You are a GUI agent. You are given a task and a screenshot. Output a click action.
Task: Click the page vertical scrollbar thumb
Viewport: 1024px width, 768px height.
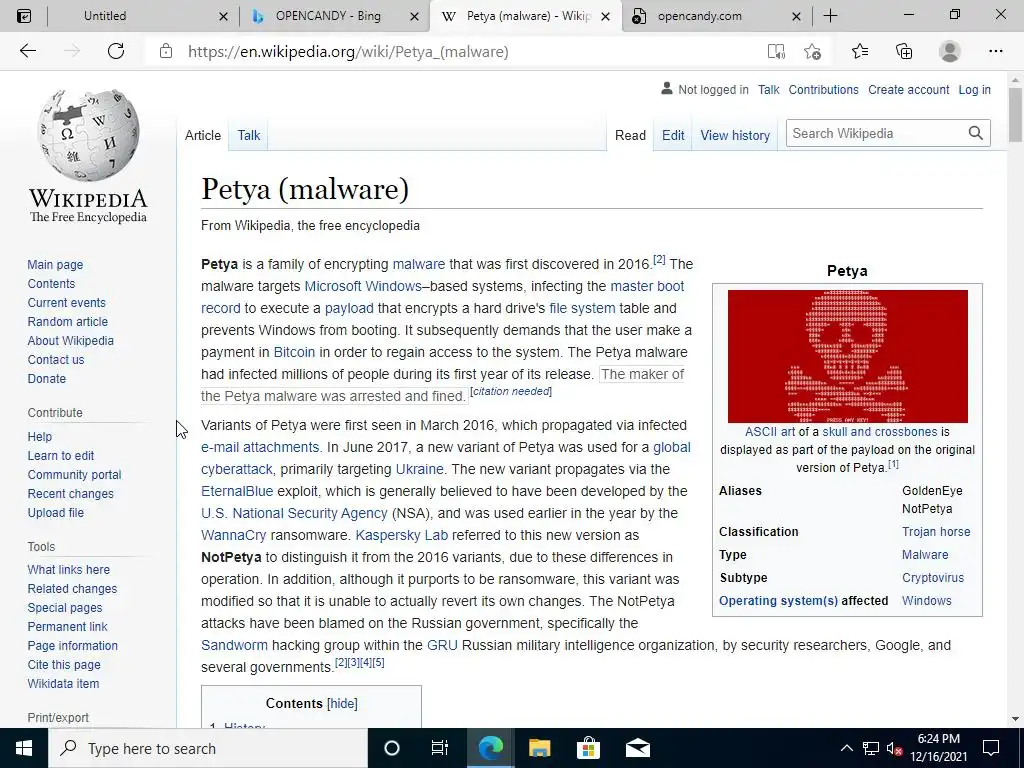coord(1015,114)
